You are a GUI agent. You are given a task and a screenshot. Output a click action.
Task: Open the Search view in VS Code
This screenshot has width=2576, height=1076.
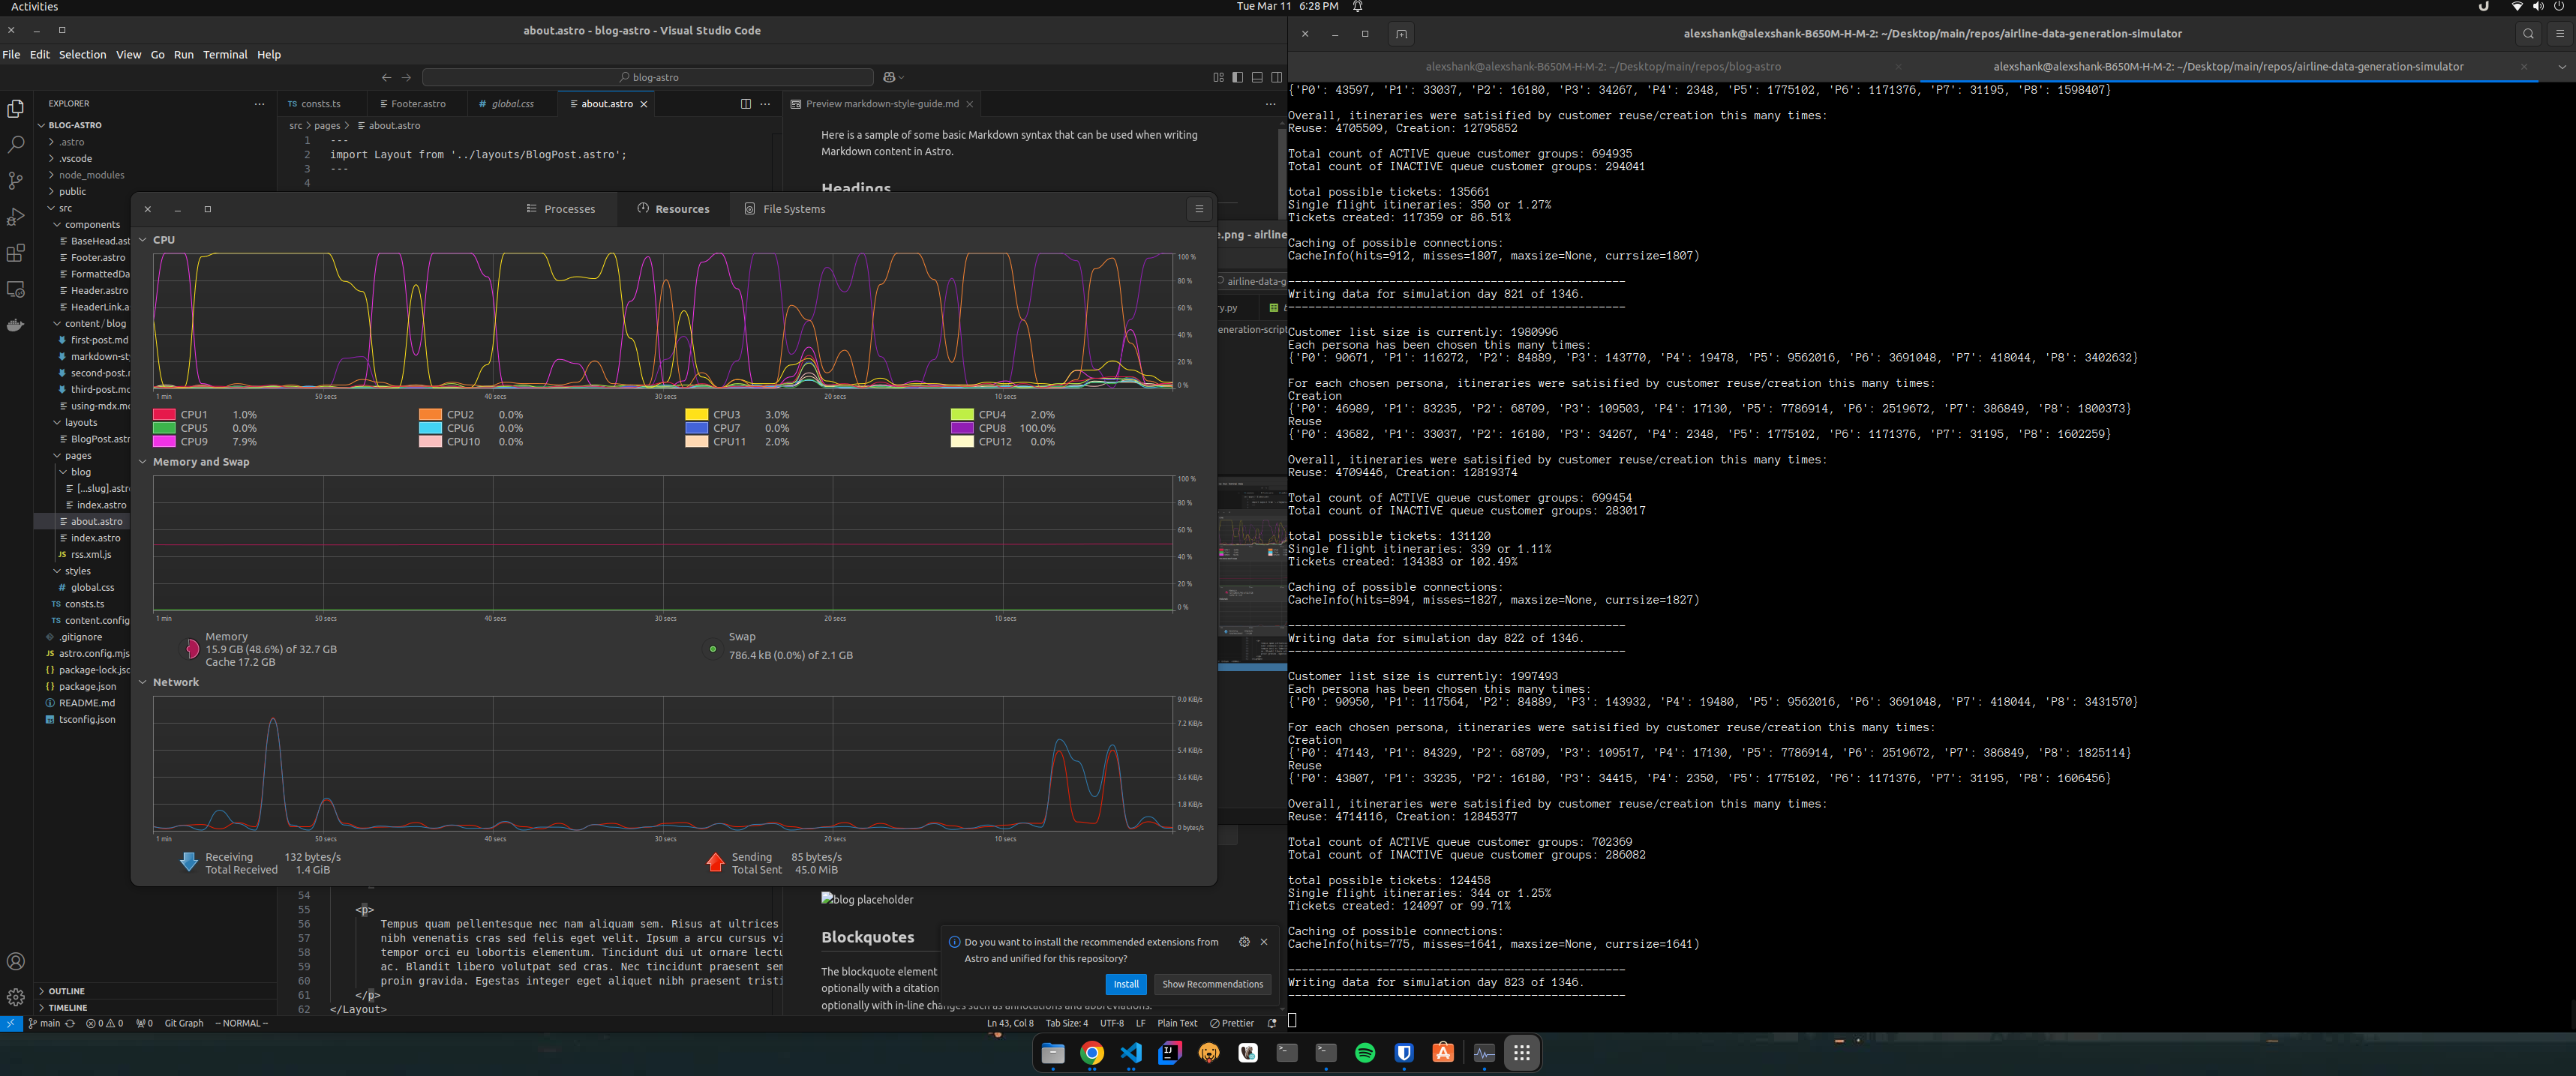[16, 145]
